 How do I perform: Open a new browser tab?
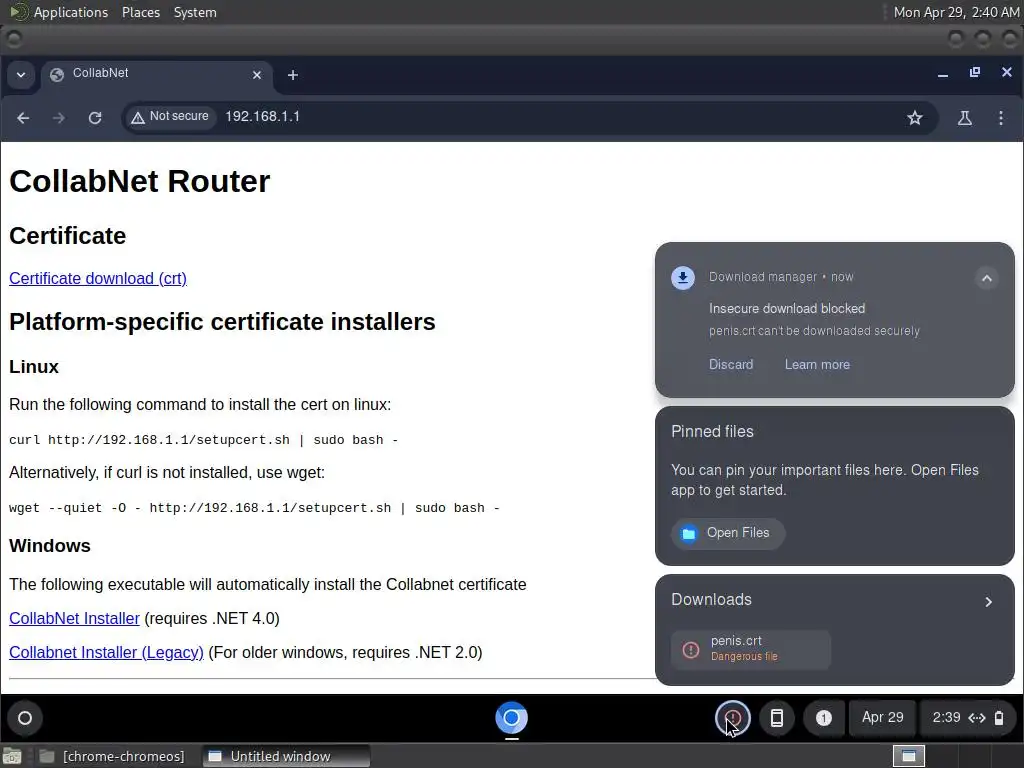tap(293, 76)
